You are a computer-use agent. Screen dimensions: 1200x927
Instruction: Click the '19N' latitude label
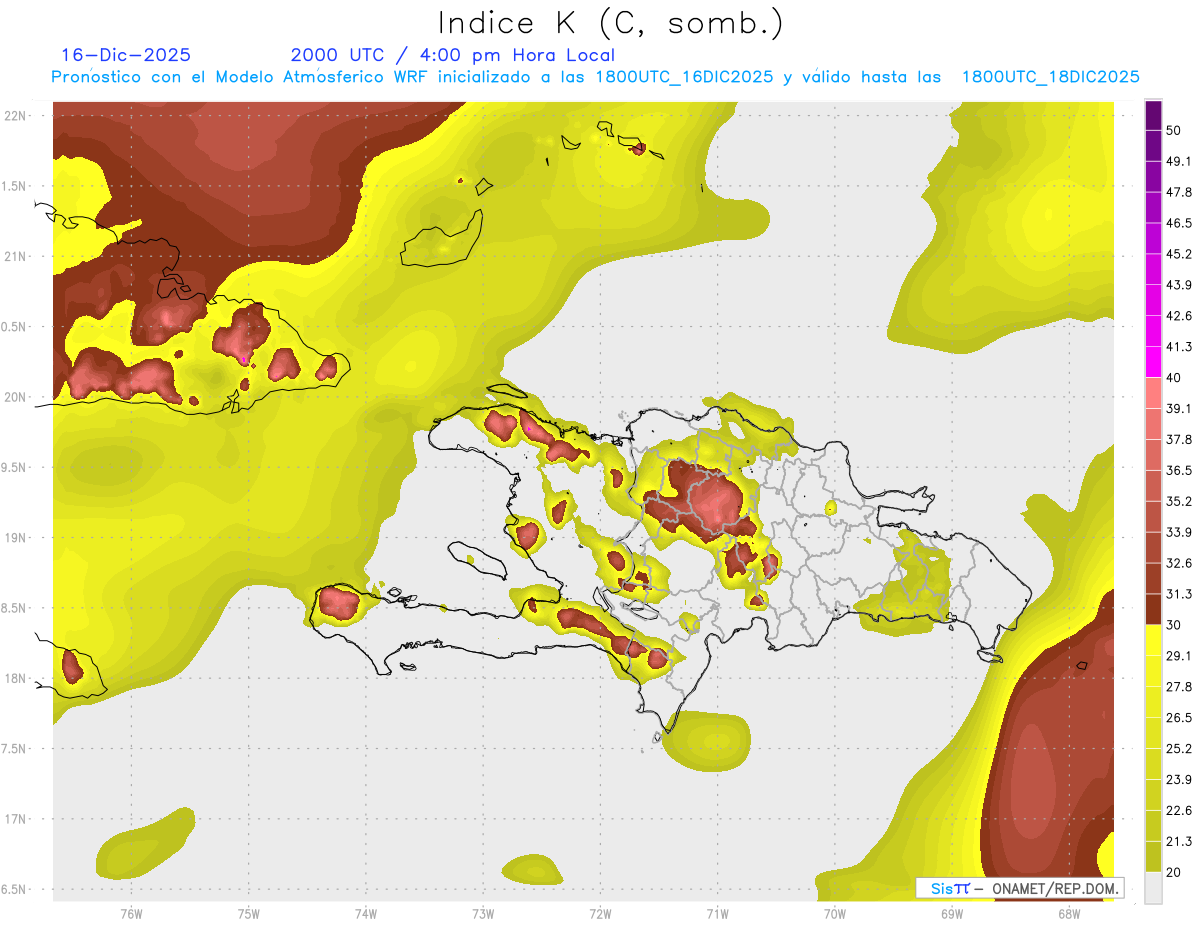coord(16,537)
